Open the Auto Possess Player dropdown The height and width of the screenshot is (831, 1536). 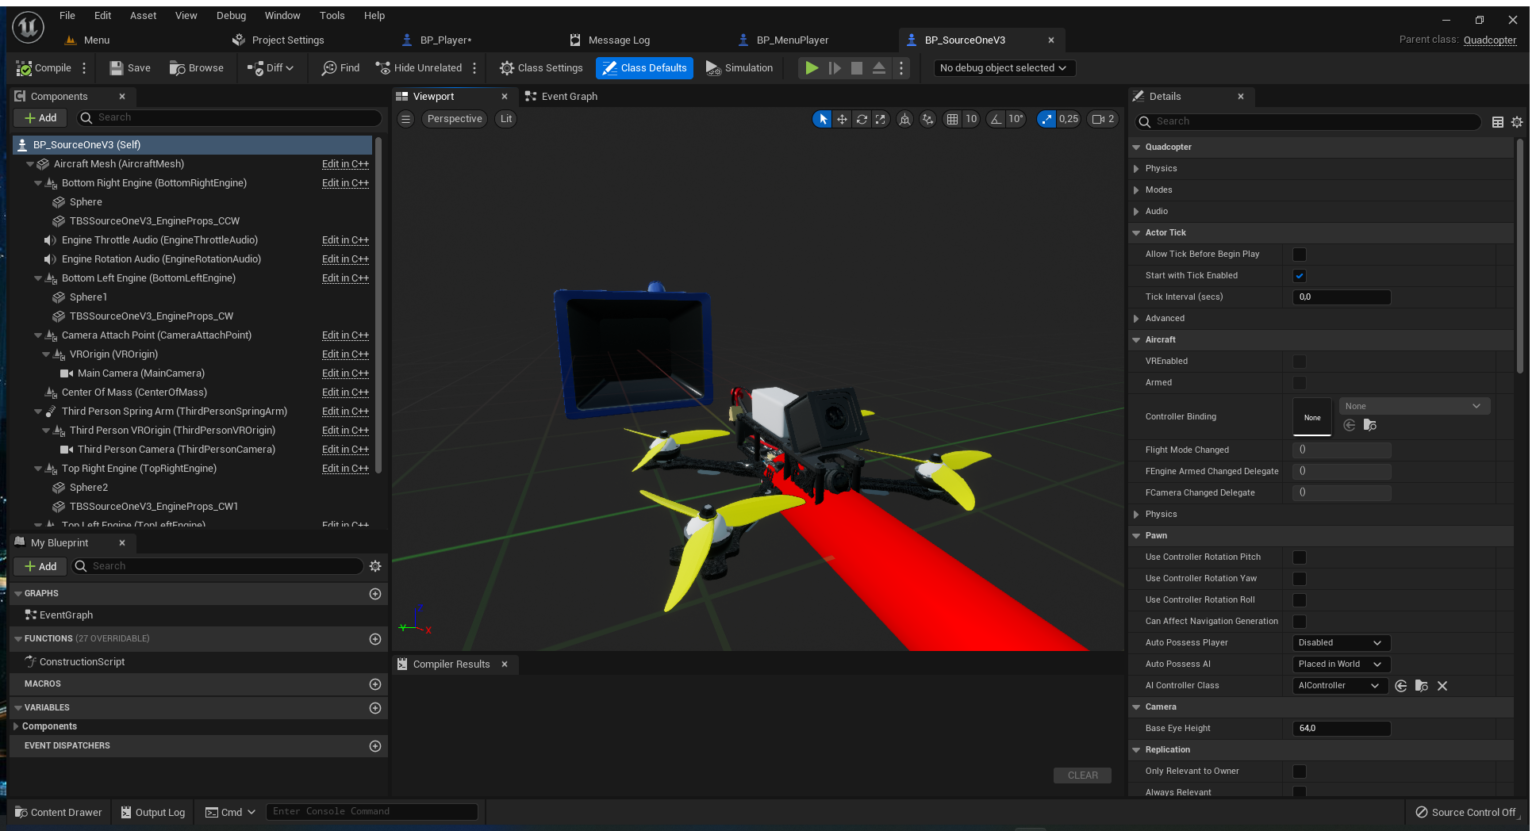click(1340, 642)
